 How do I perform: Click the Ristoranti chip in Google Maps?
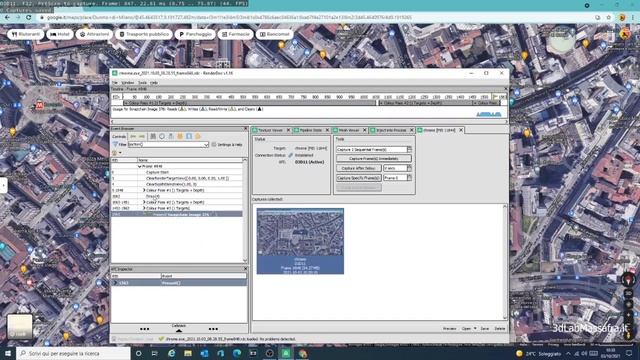pos(26,34)
